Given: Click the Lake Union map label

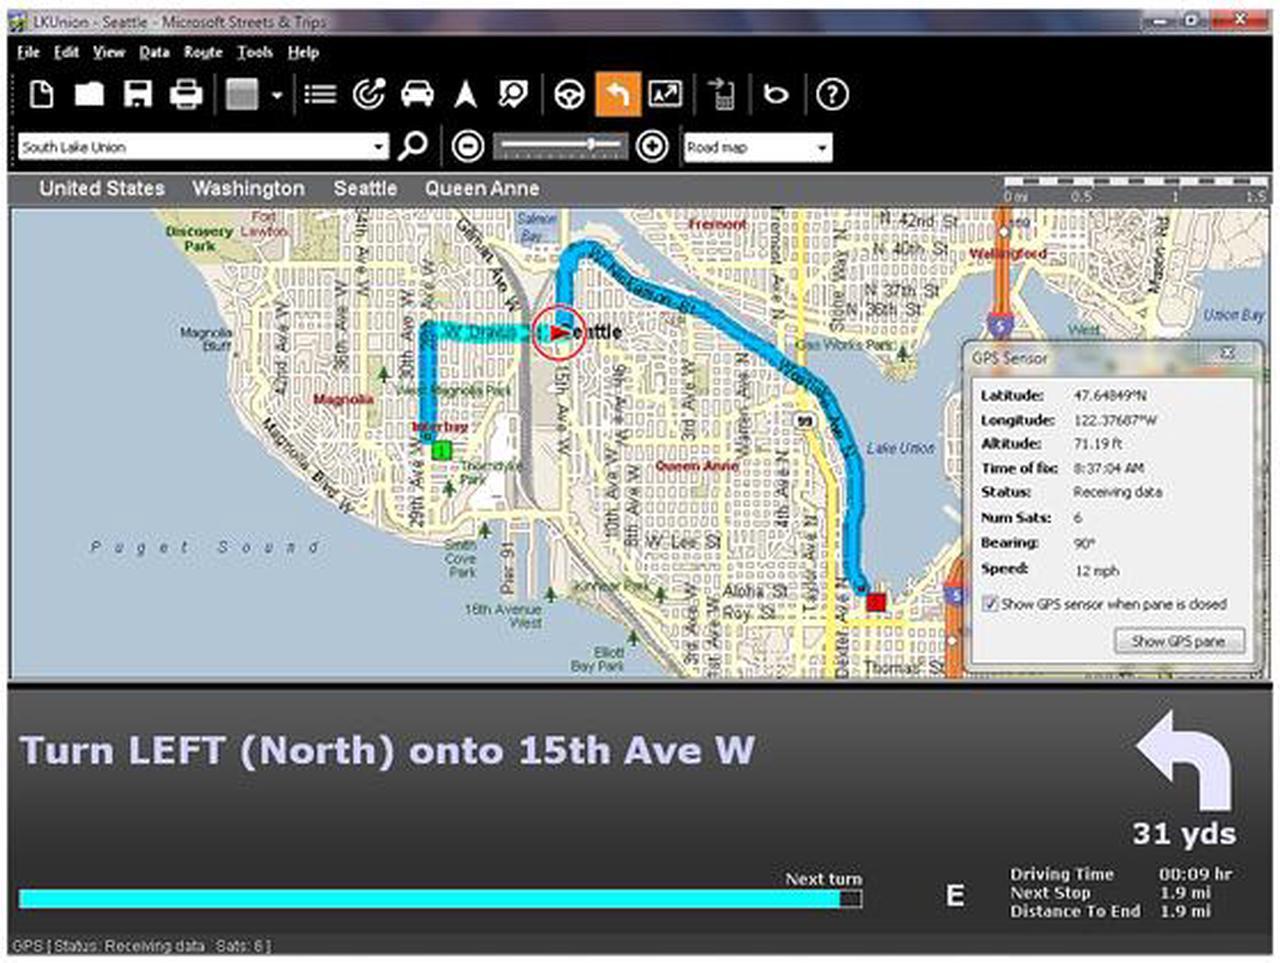Looking at the screenshot, I should [x=900, y=448].
